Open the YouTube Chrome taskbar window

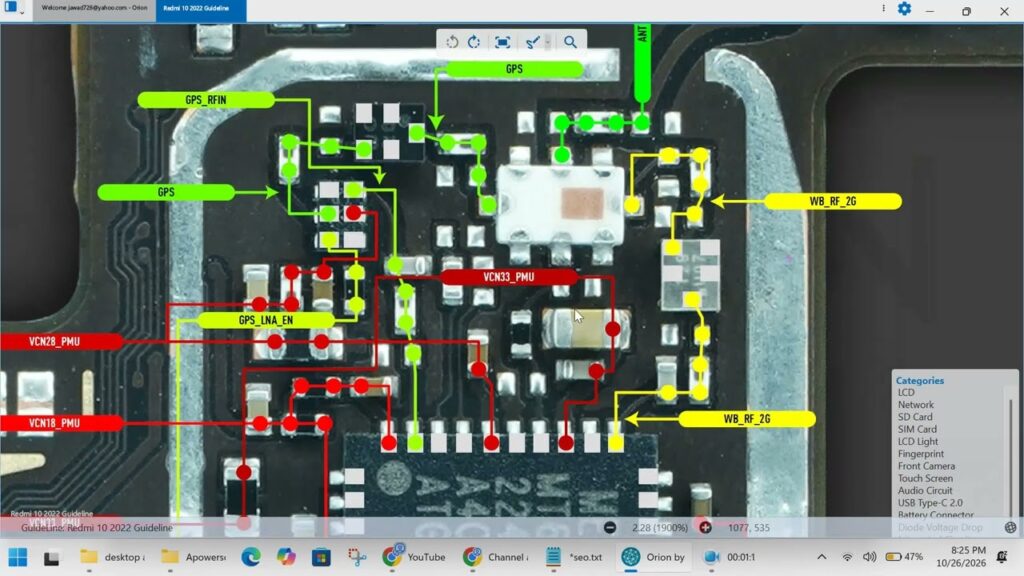[x=414, y=557]
